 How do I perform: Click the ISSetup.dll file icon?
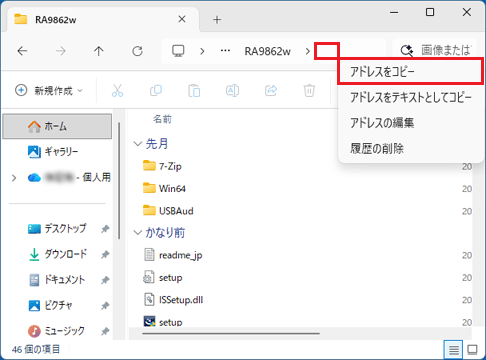(149, 299)
